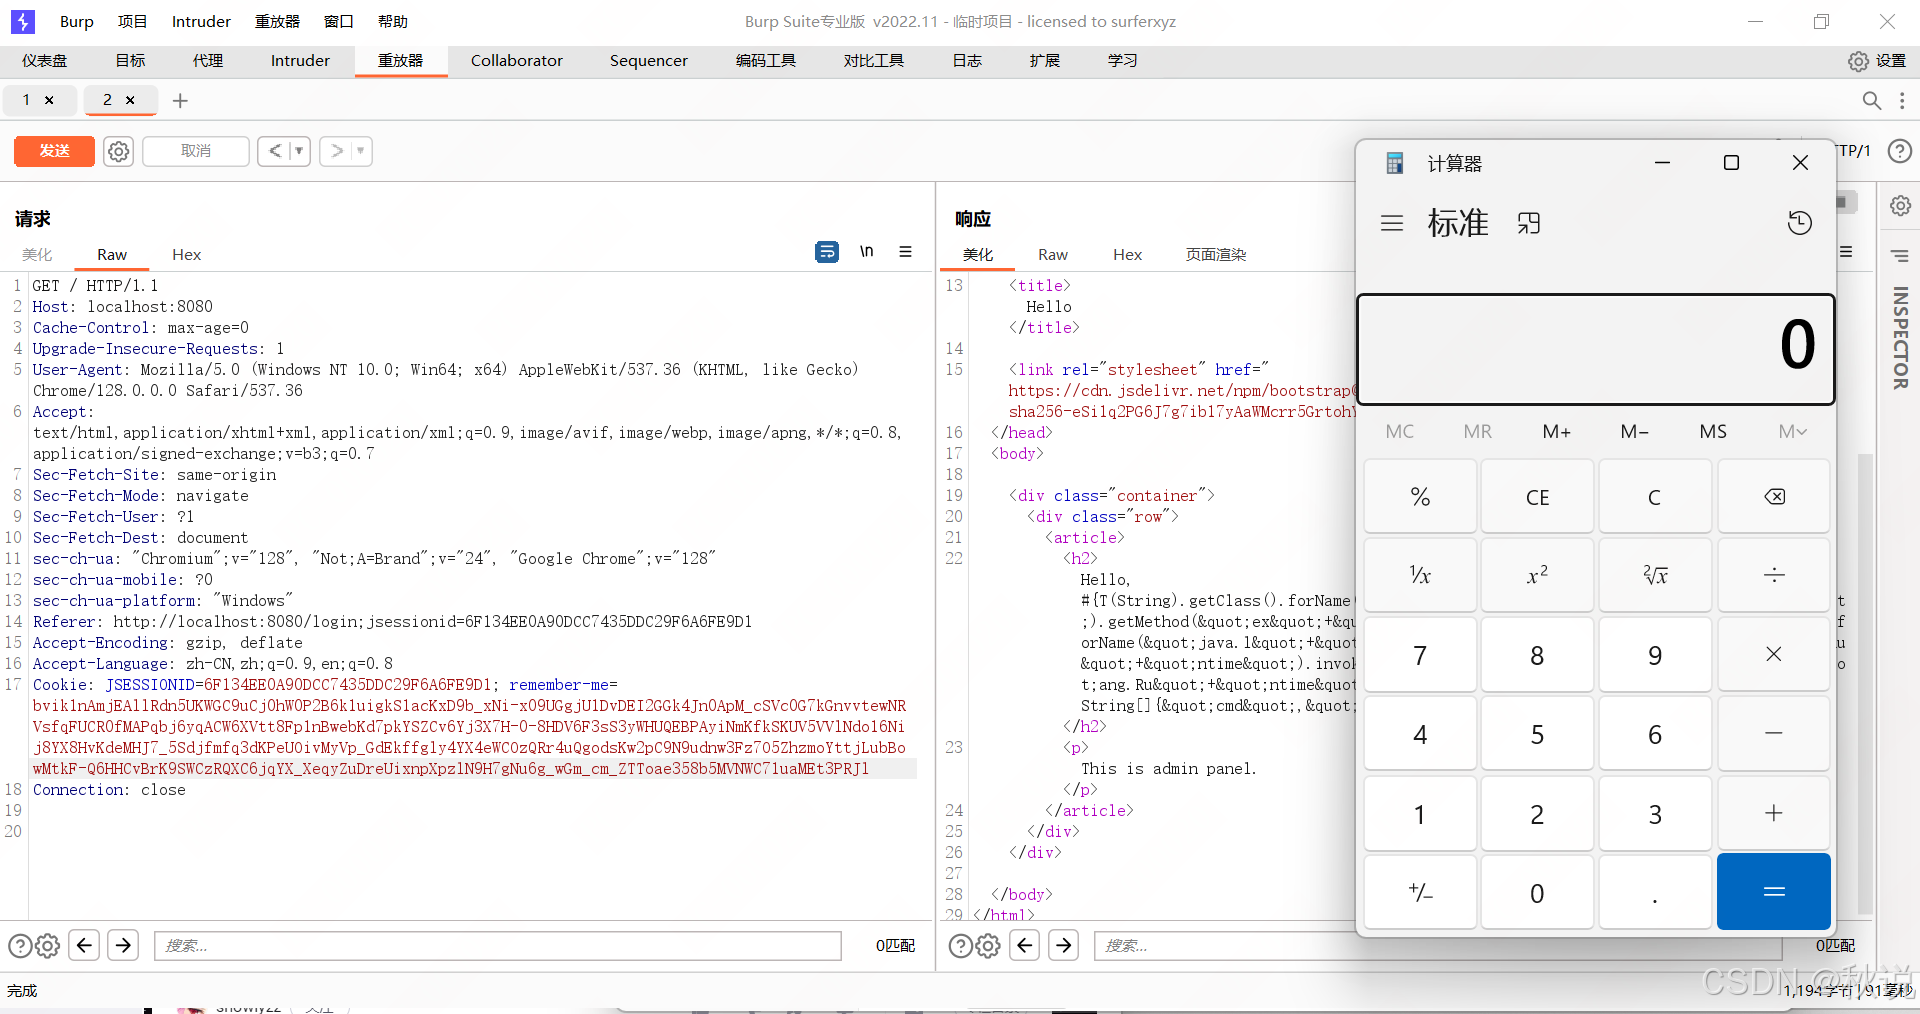Open Inspector settings gear icon

[1900, 206]
